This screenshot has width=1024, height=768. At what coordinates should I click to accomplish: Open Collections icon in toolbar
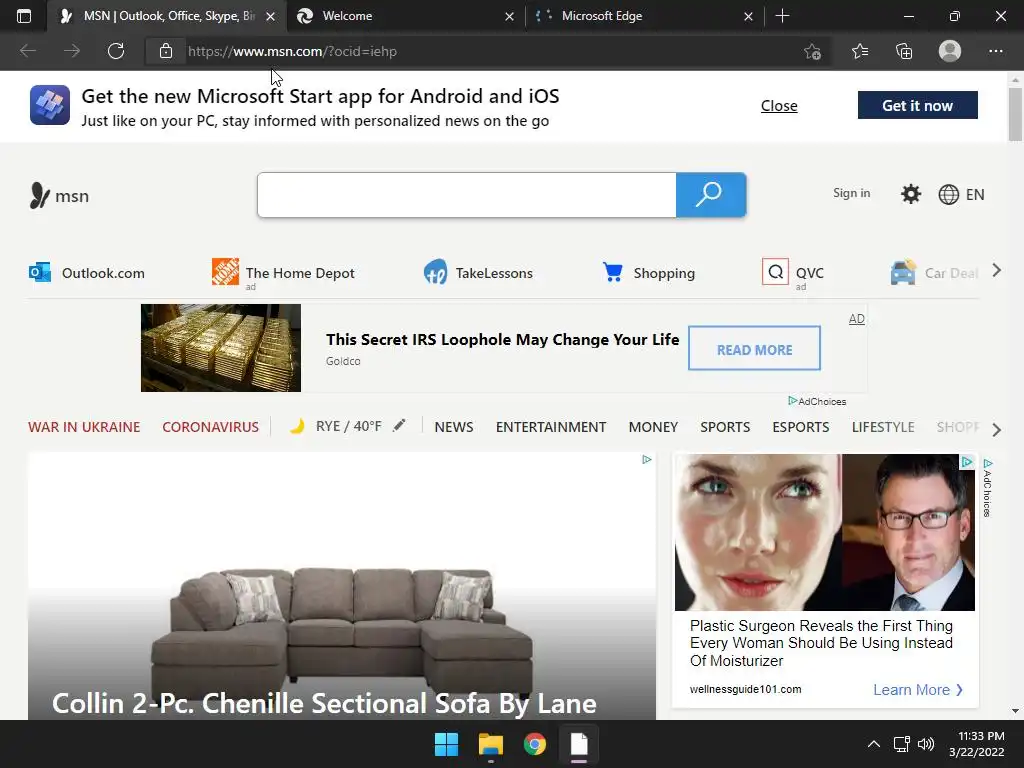pyautogui.click(x=904, y=51)
